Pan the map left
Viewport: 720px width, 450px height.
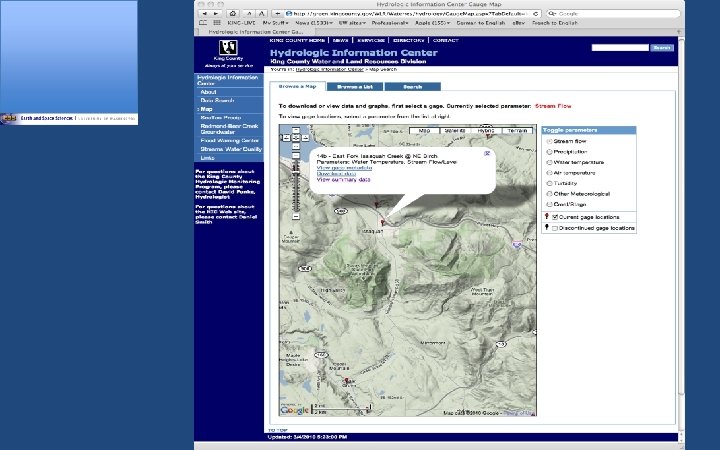tap(287, 138)
